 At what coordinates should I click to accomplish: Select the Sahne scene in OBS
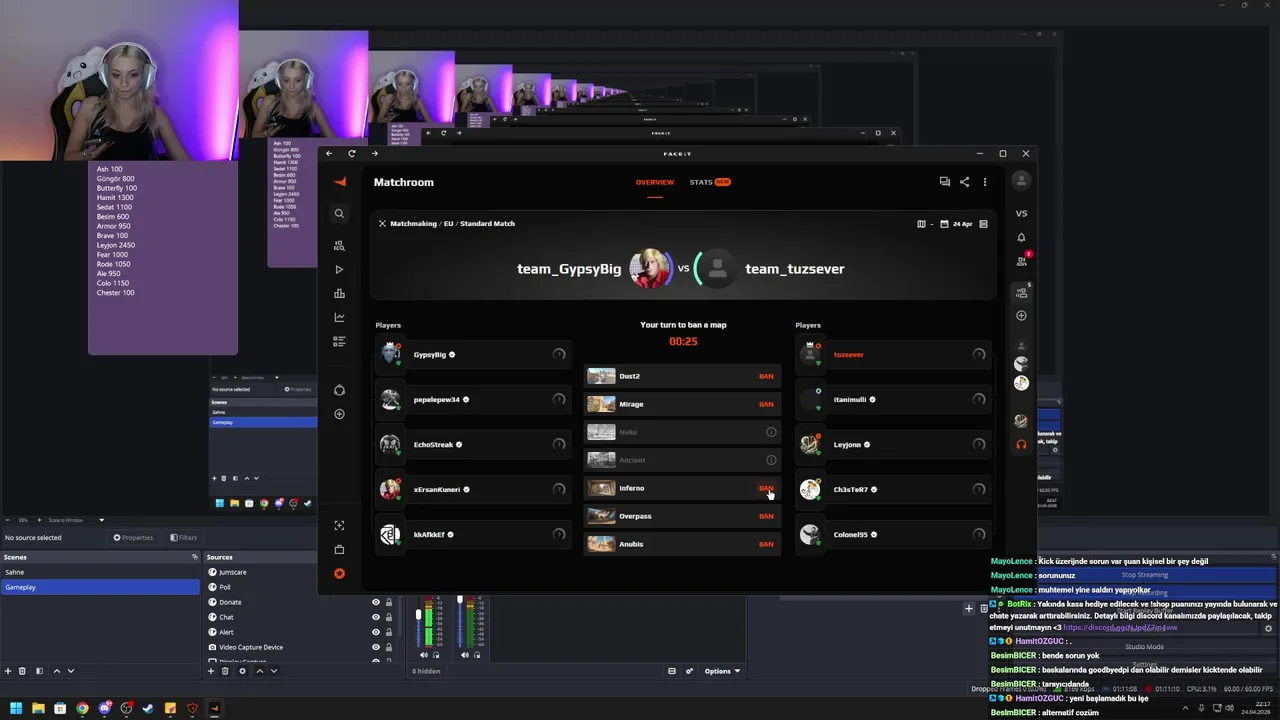pyautogui.click(x=100, y=572)
